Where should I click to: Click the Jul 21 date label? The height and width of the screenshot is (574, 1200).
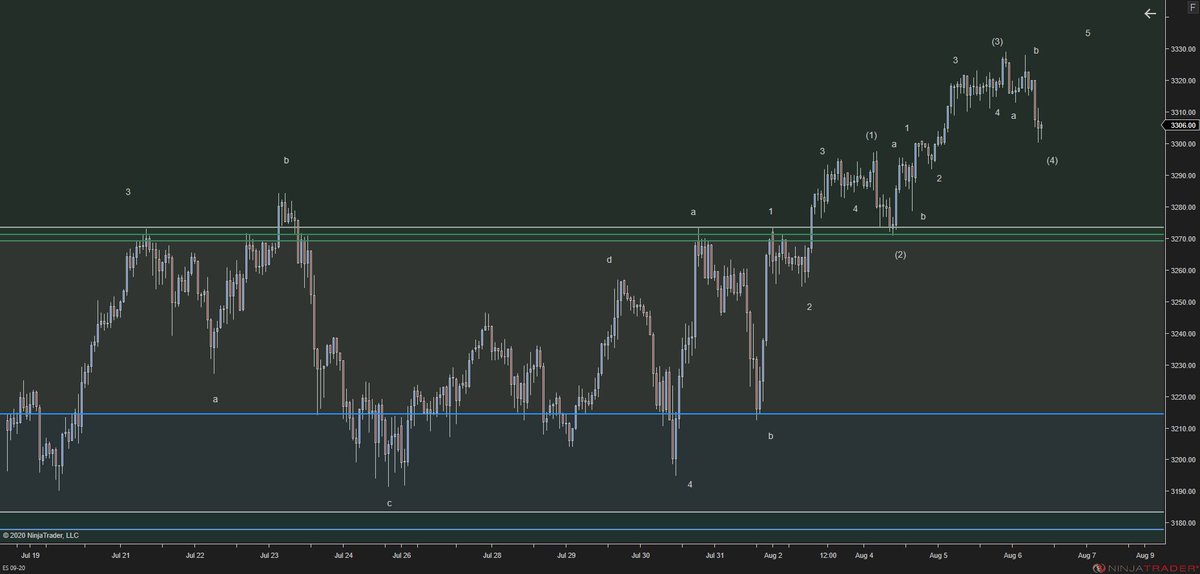121,553
